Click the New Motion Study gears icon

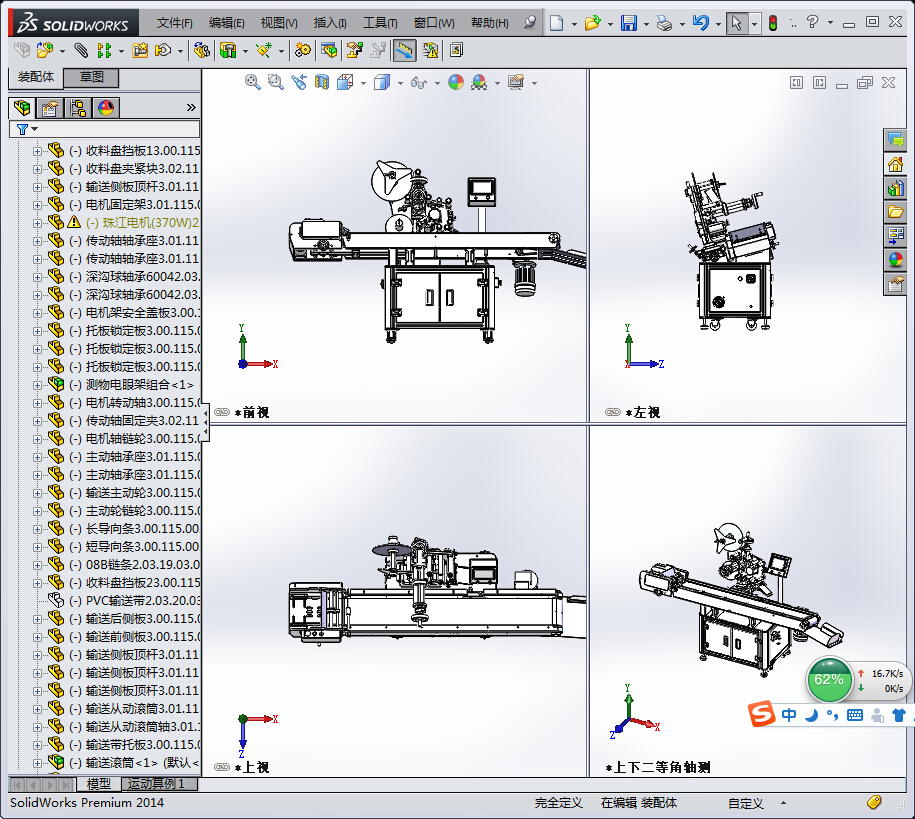(x=302, y=51)
